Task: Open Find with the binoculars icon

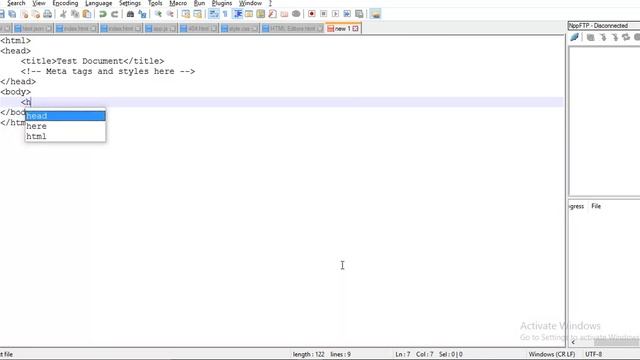Action: (130, 14)
